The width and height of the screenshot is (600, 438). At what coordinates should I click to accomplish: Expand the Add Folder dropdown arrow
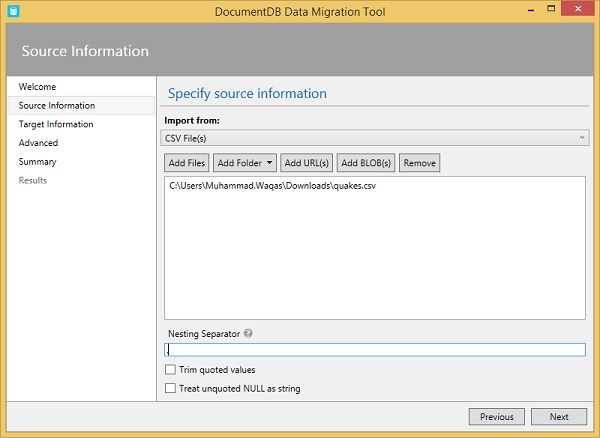[x=269, y=163]
